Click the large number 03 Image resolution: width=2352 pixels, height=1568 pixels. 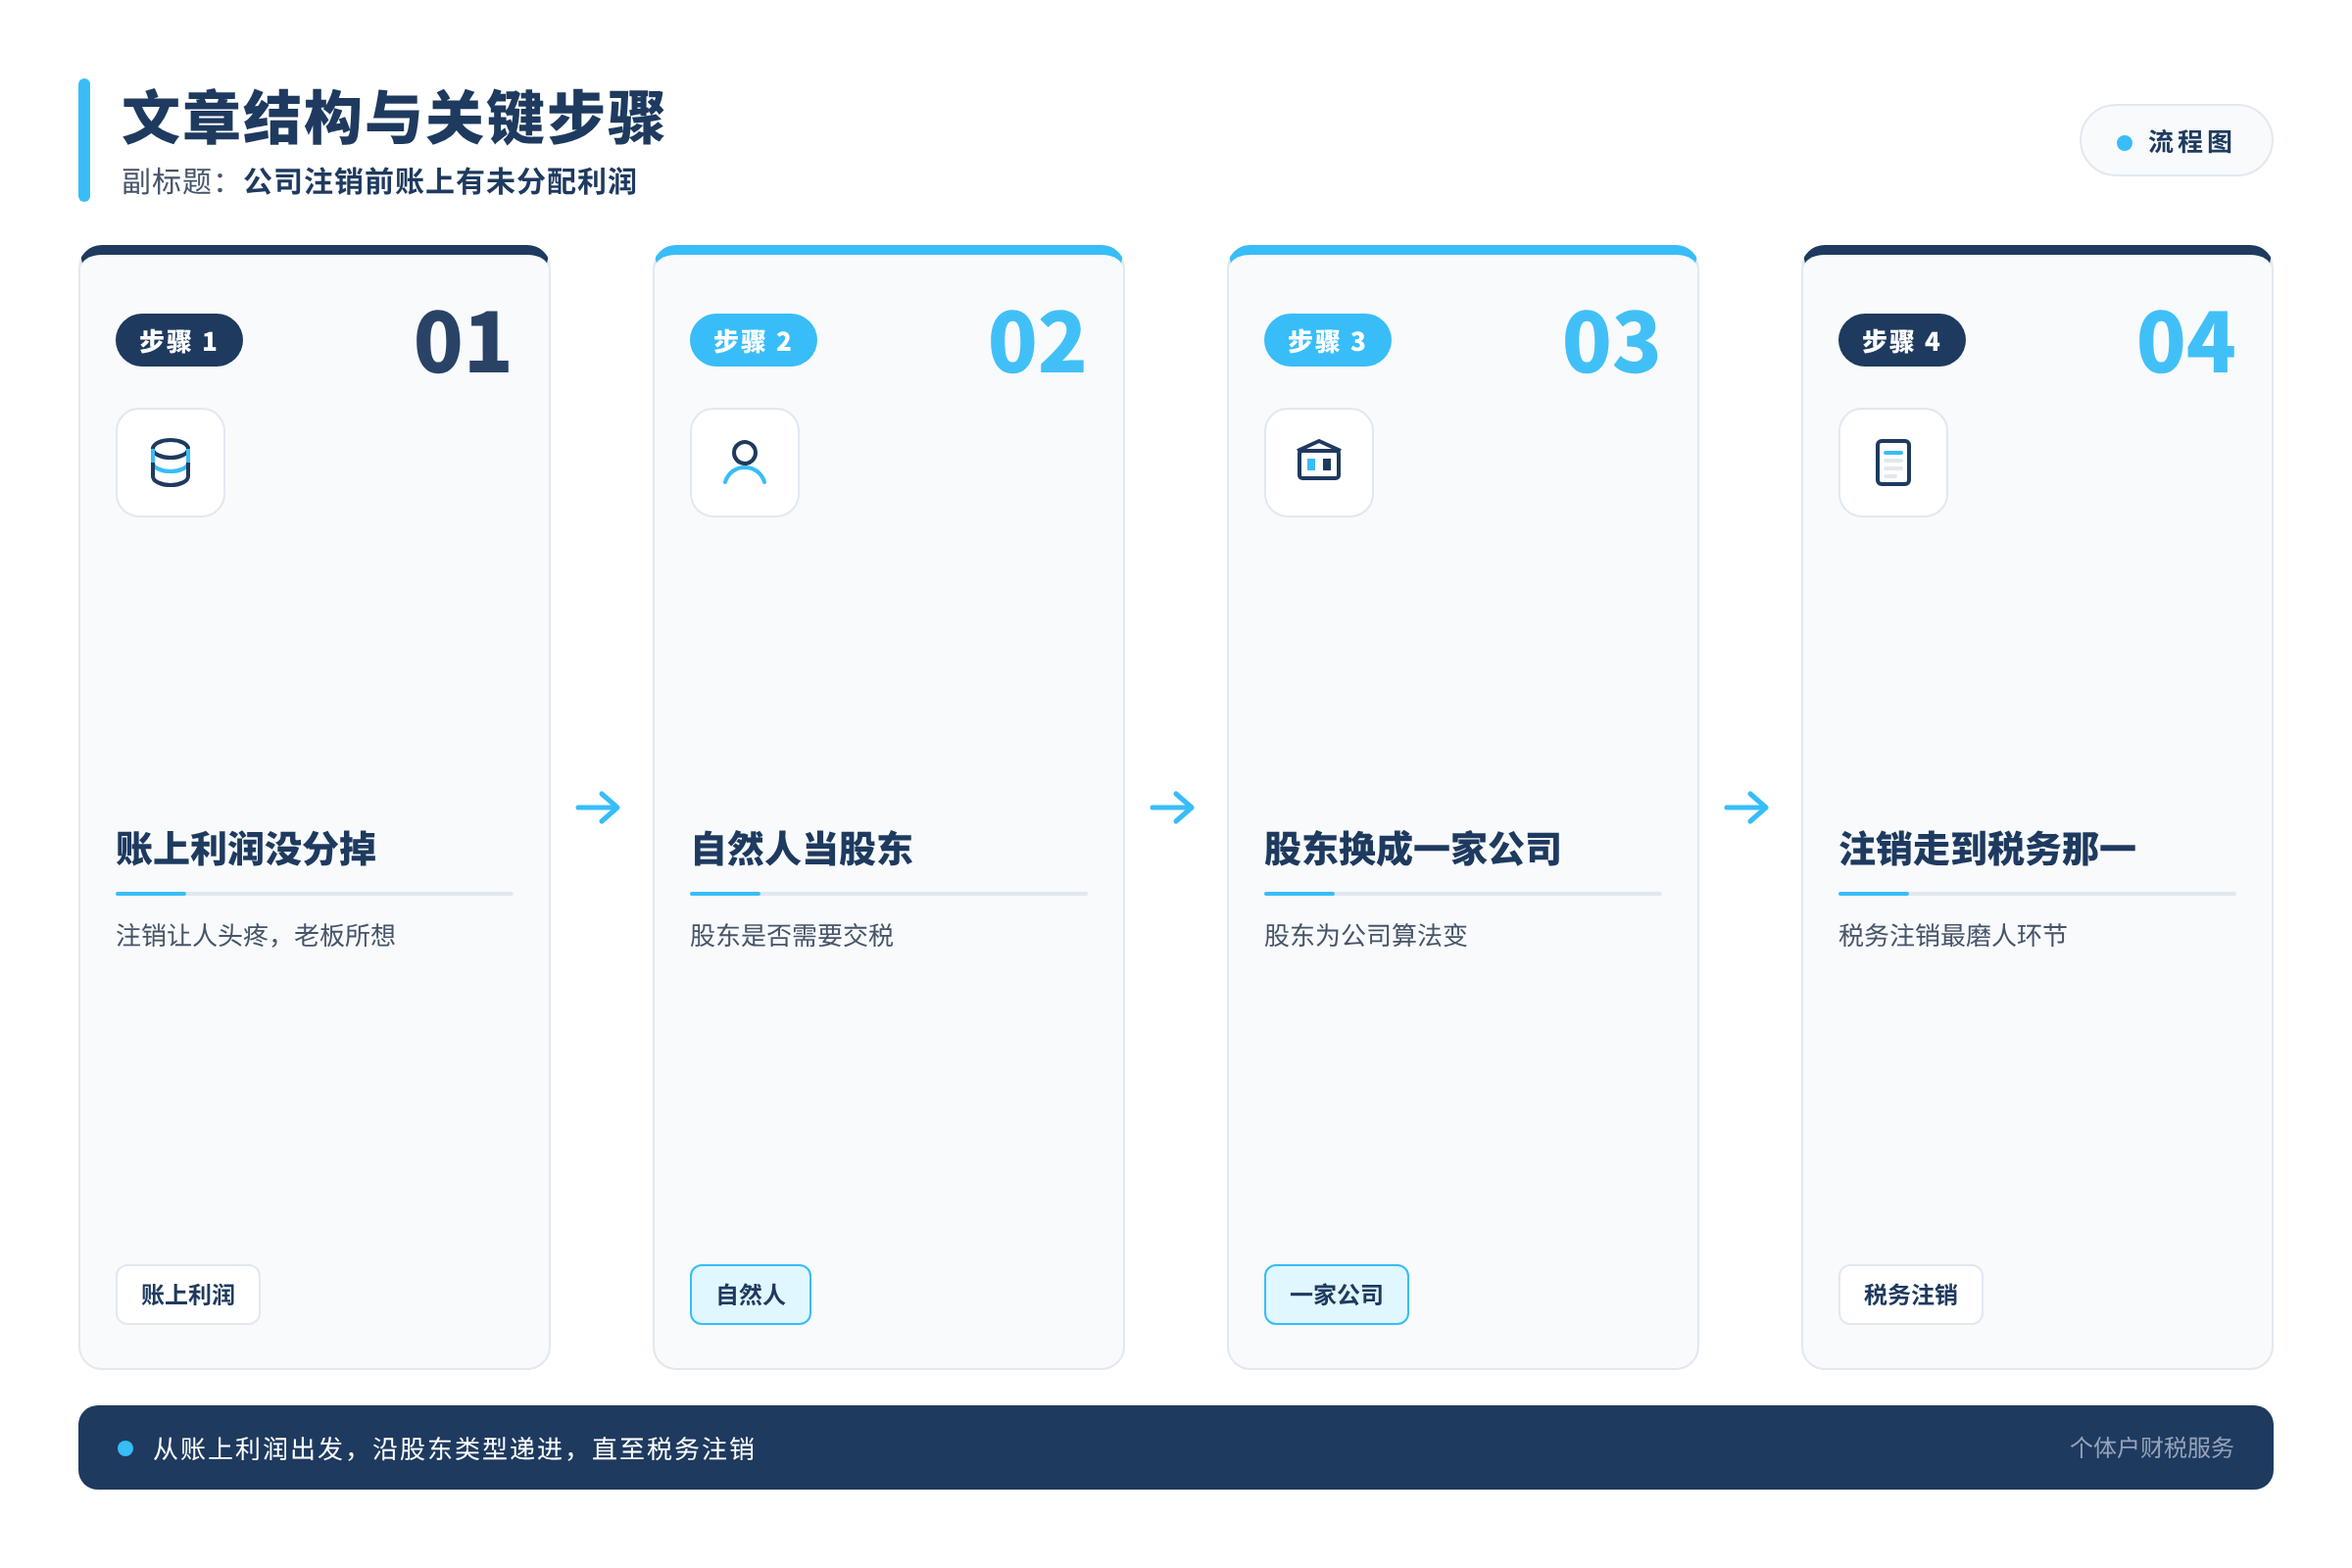click(1610, 342)
